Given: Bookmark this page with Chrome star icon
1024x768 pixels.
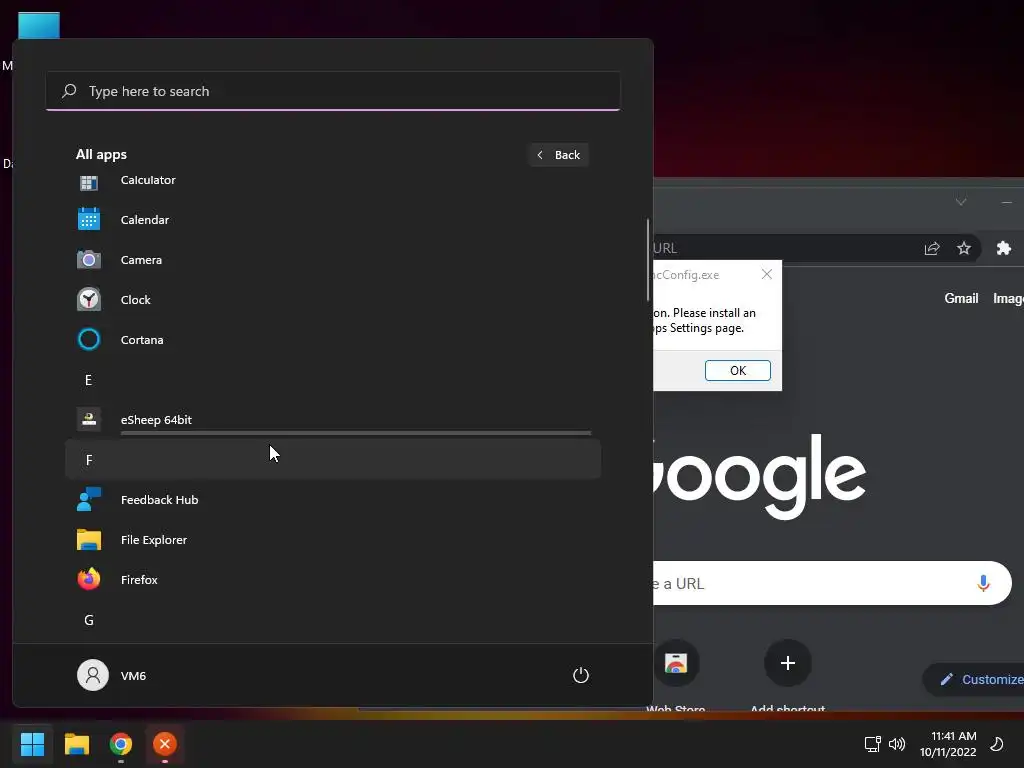Looking at the screenshot, I should coord(964,248).
